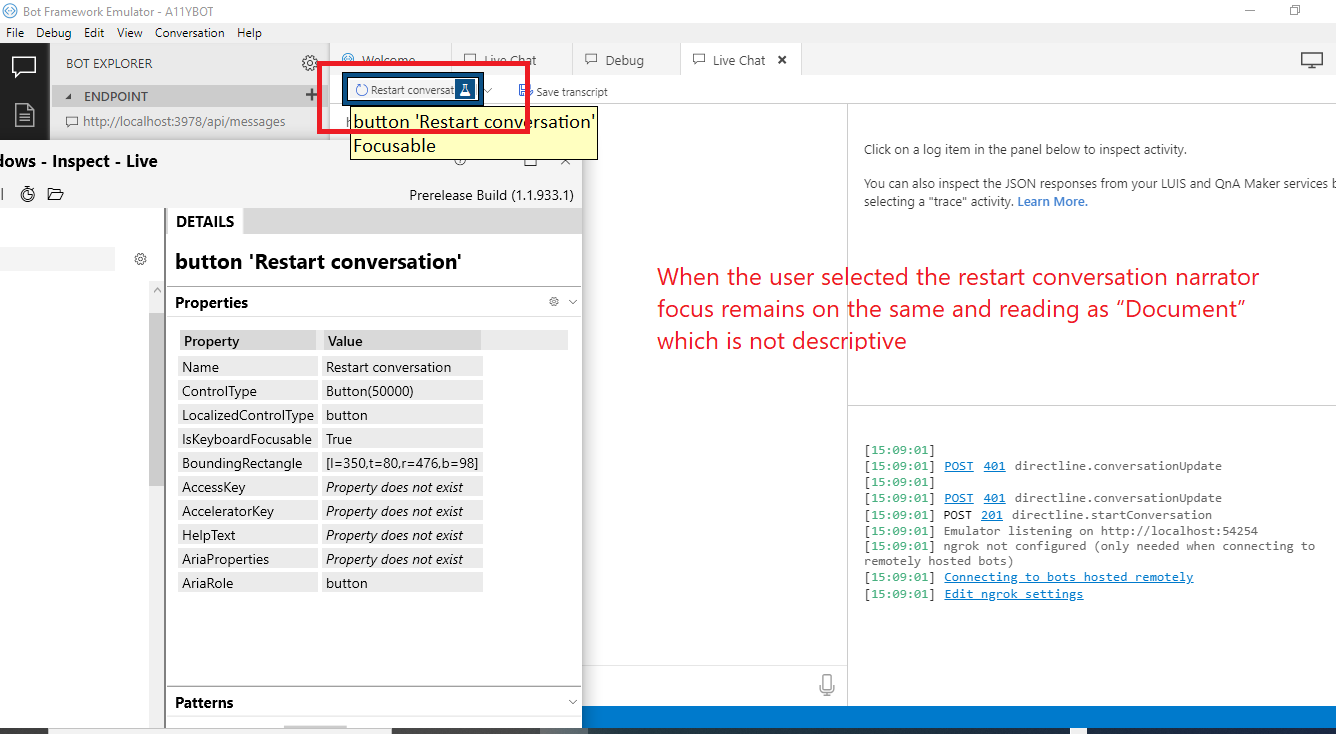Click the open folder icon in Inspect toolbar
This screenshot has height=734, width=1336.
55,194
